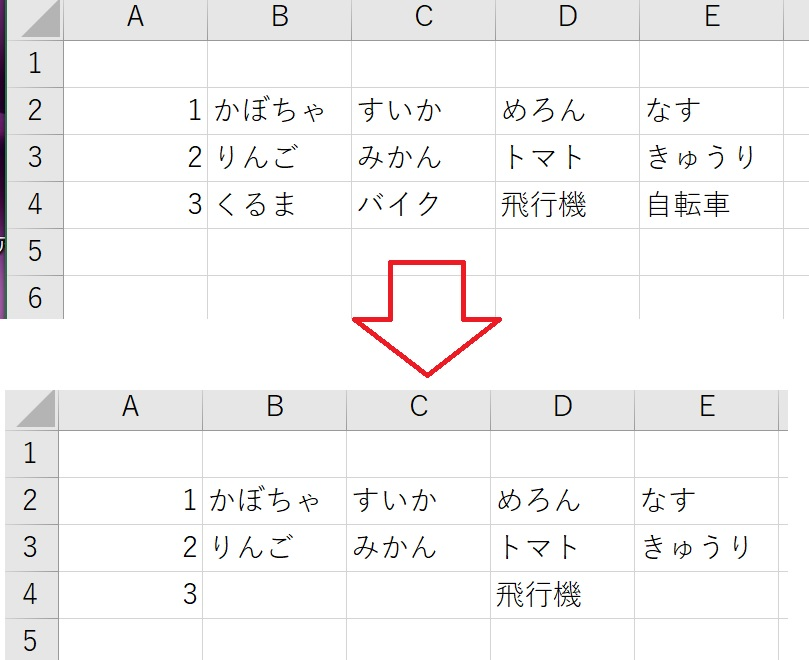Click cell containing トマト in top sheet

(x=568, y=158)
